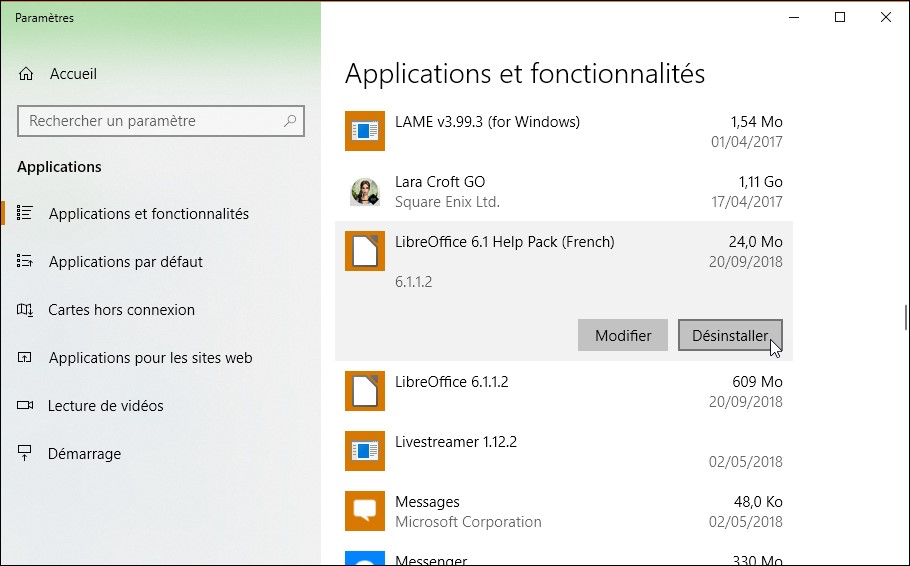Open Applications et fonctionnalités section

point(148,214)
